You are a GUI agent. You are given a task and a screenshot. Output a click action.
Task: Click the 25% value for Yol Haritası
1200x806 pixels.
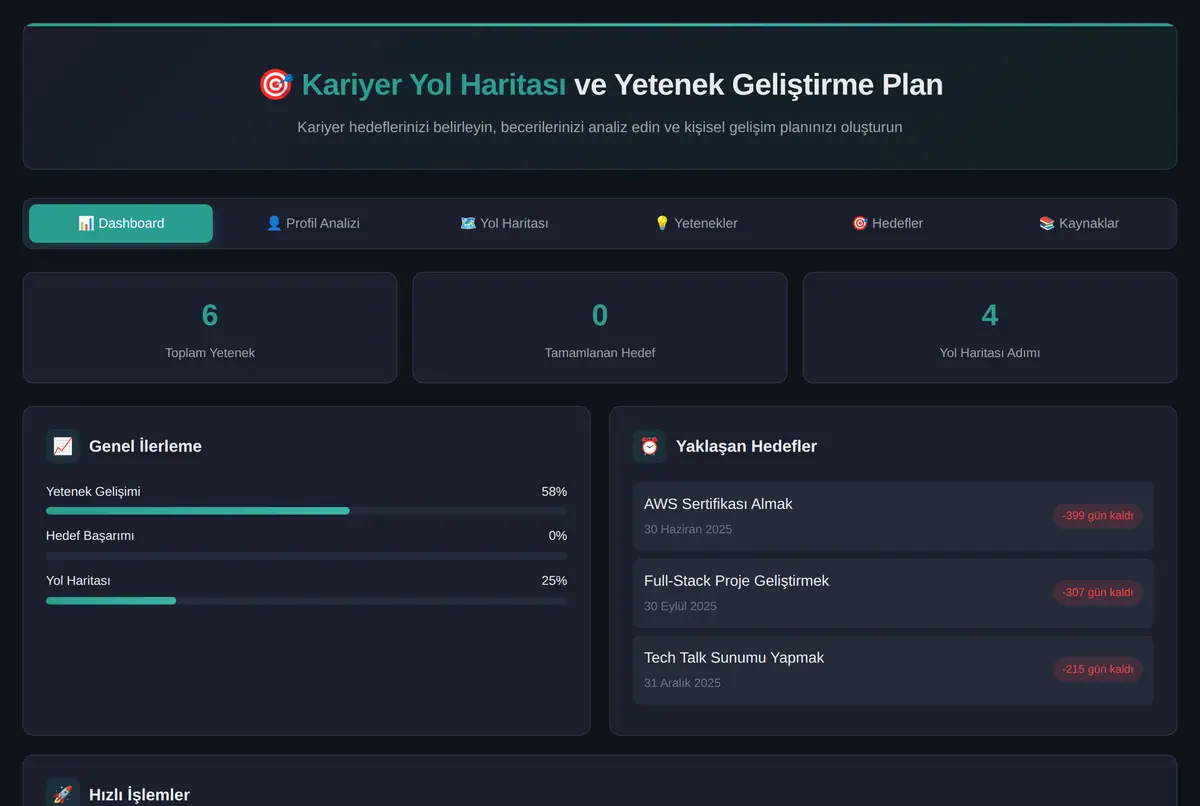click(x=554, y=581)
